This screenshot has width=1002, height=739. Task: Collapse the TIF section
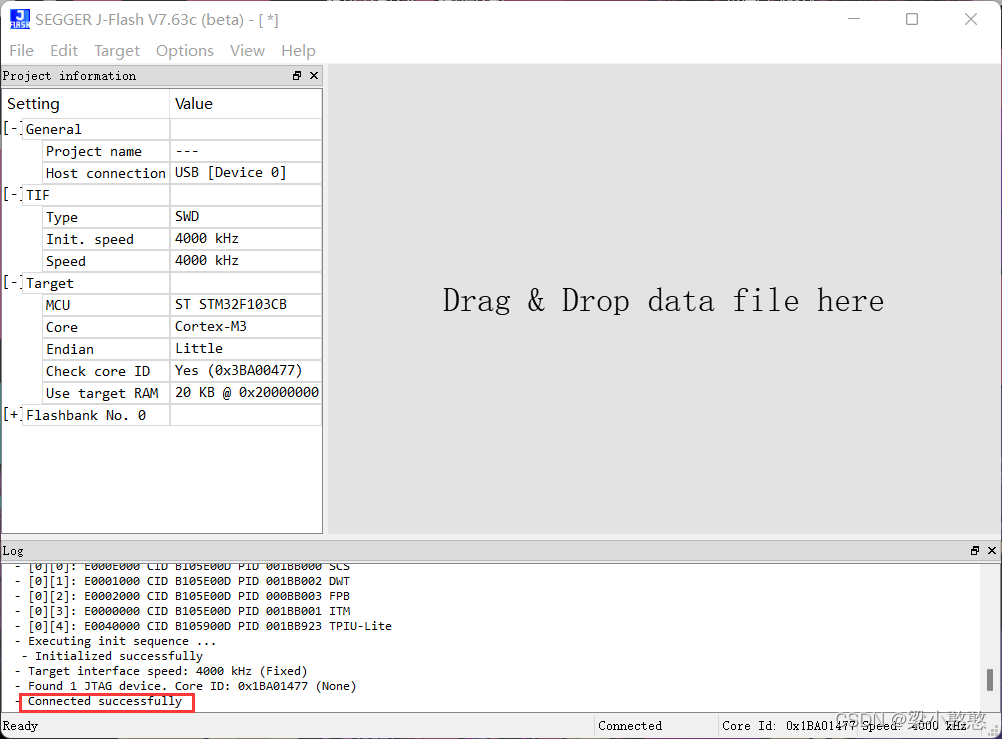[12, 194]
